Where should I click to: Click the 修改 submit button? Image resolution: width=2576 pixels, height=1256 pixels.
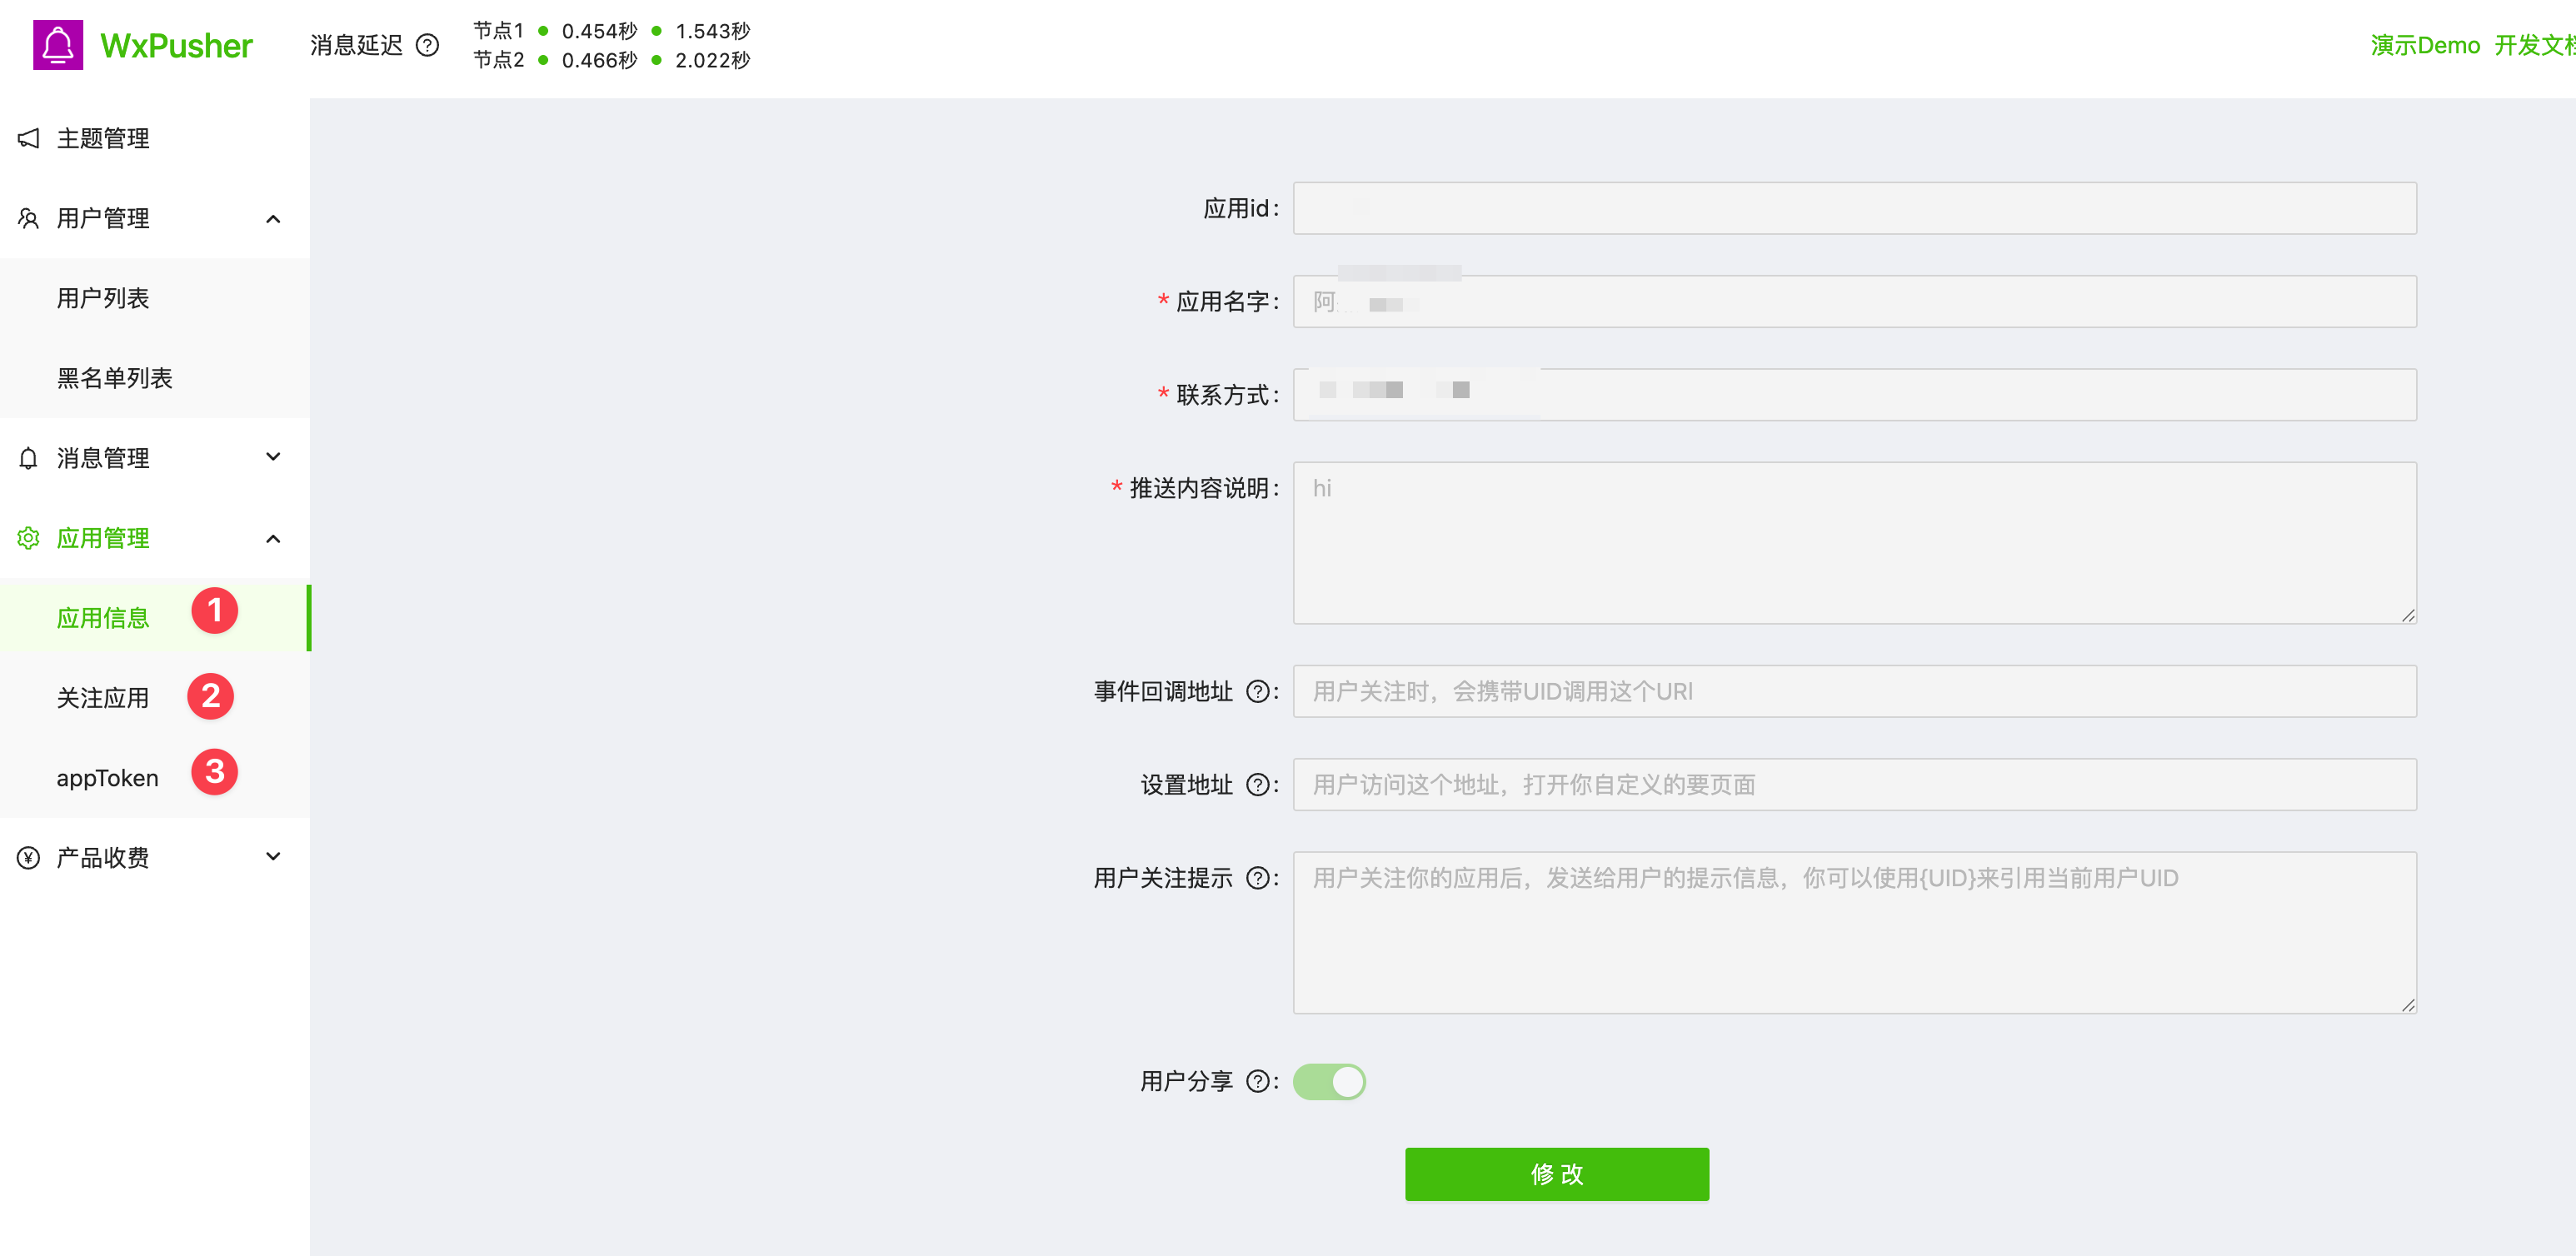coord(1556,1174)
